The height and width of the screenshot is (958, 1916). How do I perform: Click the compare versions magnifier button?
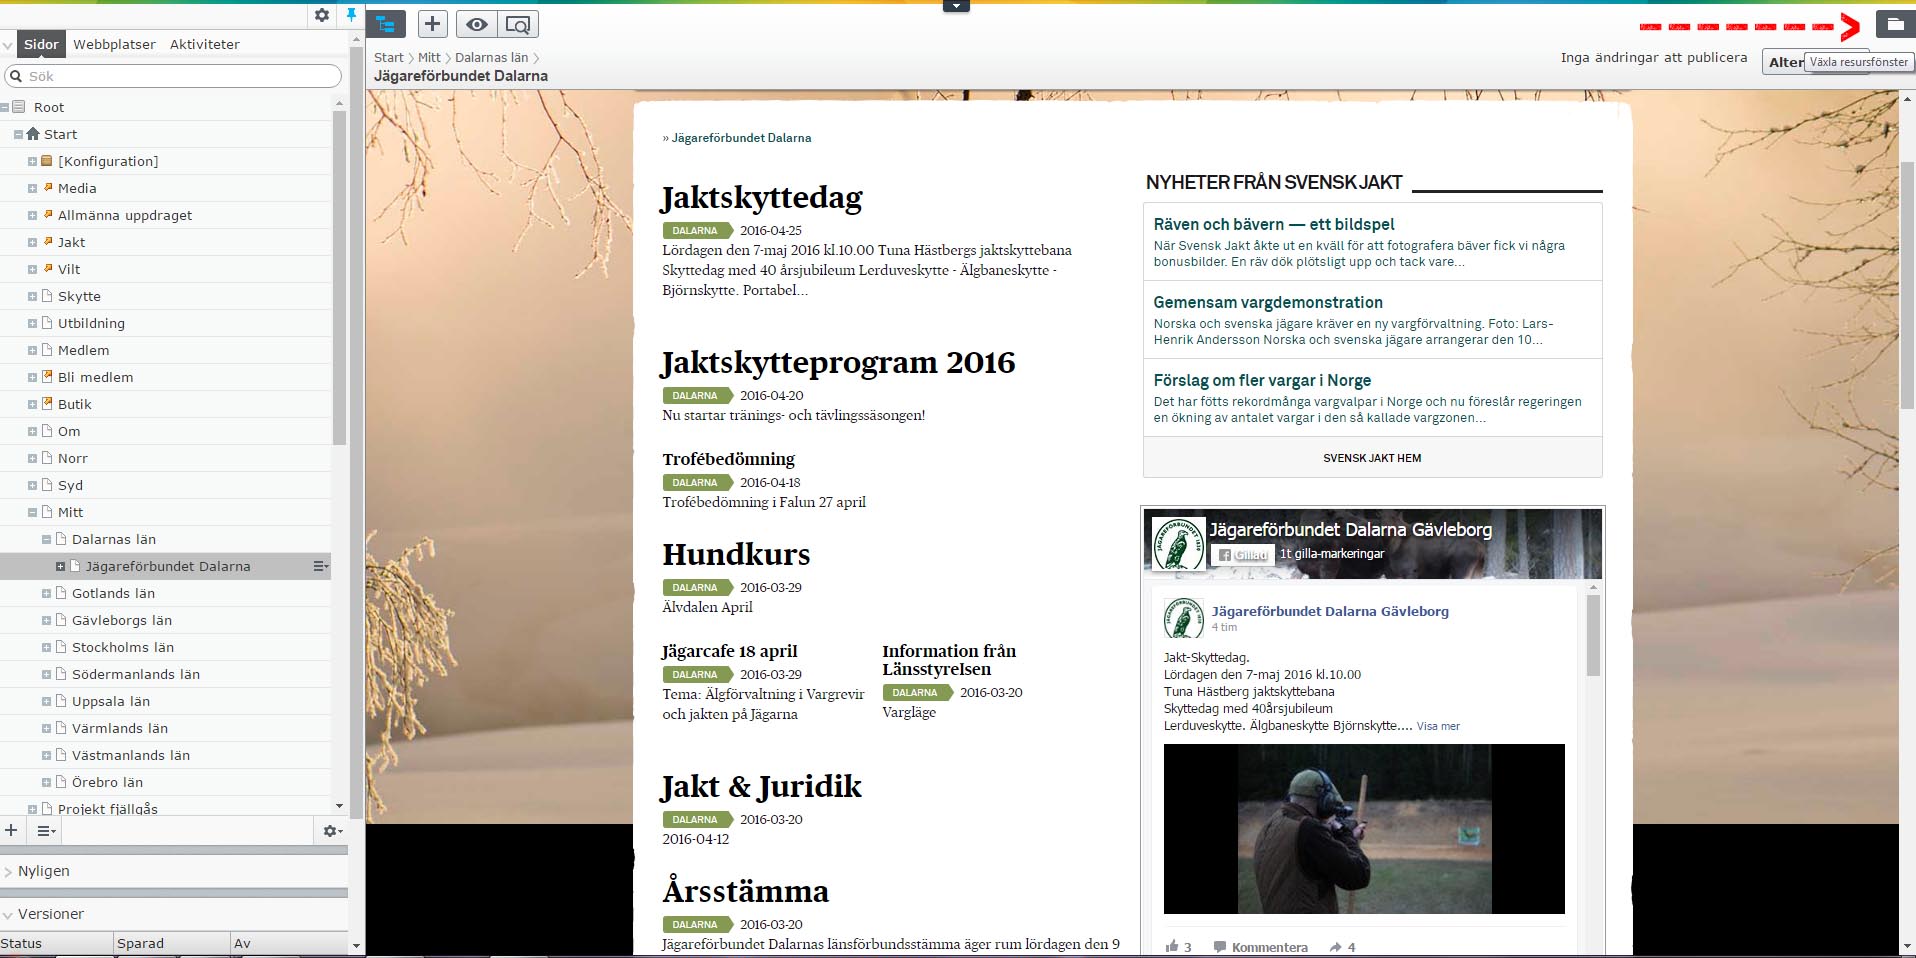click(518, 24)
